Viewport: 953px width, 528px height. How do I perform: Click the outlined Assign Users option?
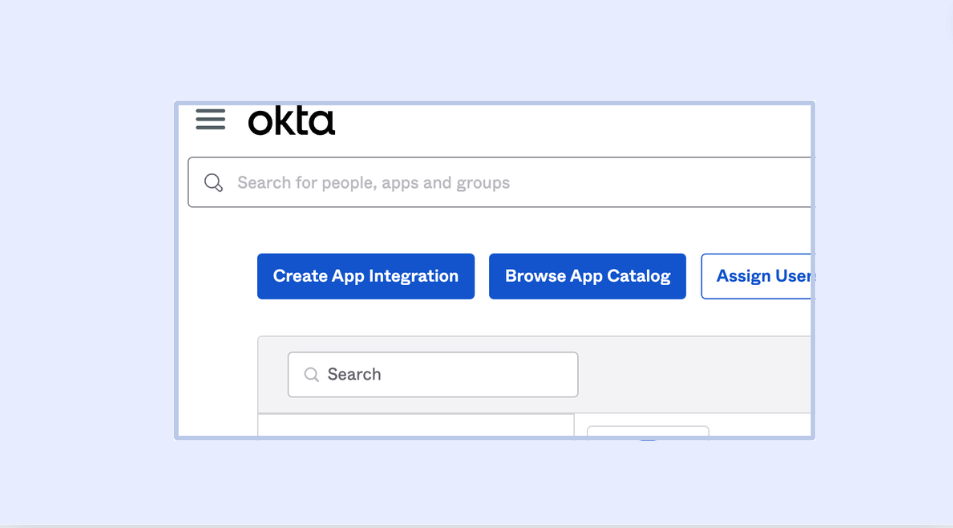(758, 276)
